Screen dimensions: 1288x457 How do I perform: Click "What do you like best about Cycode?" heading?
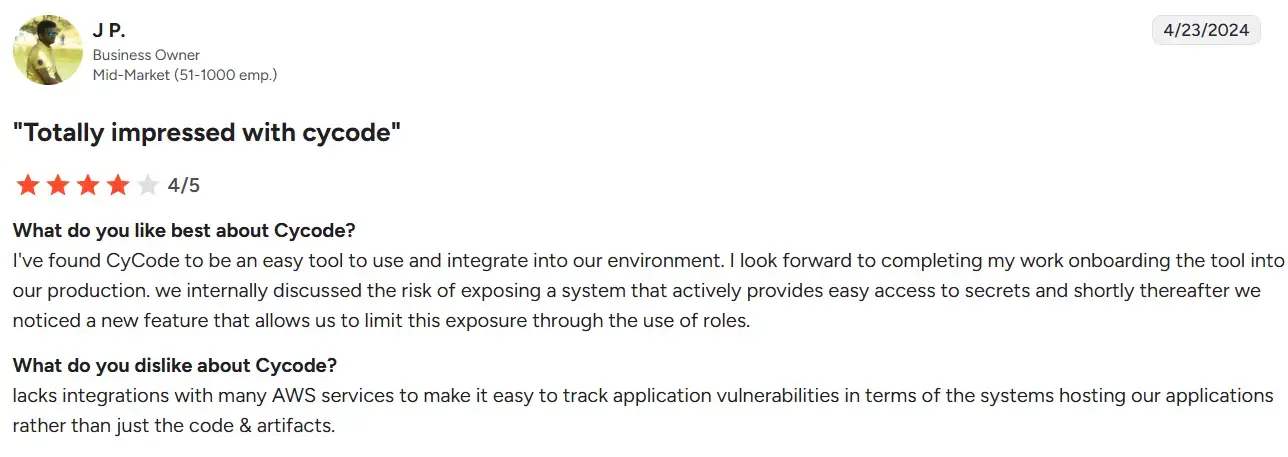tap(184, 231)
